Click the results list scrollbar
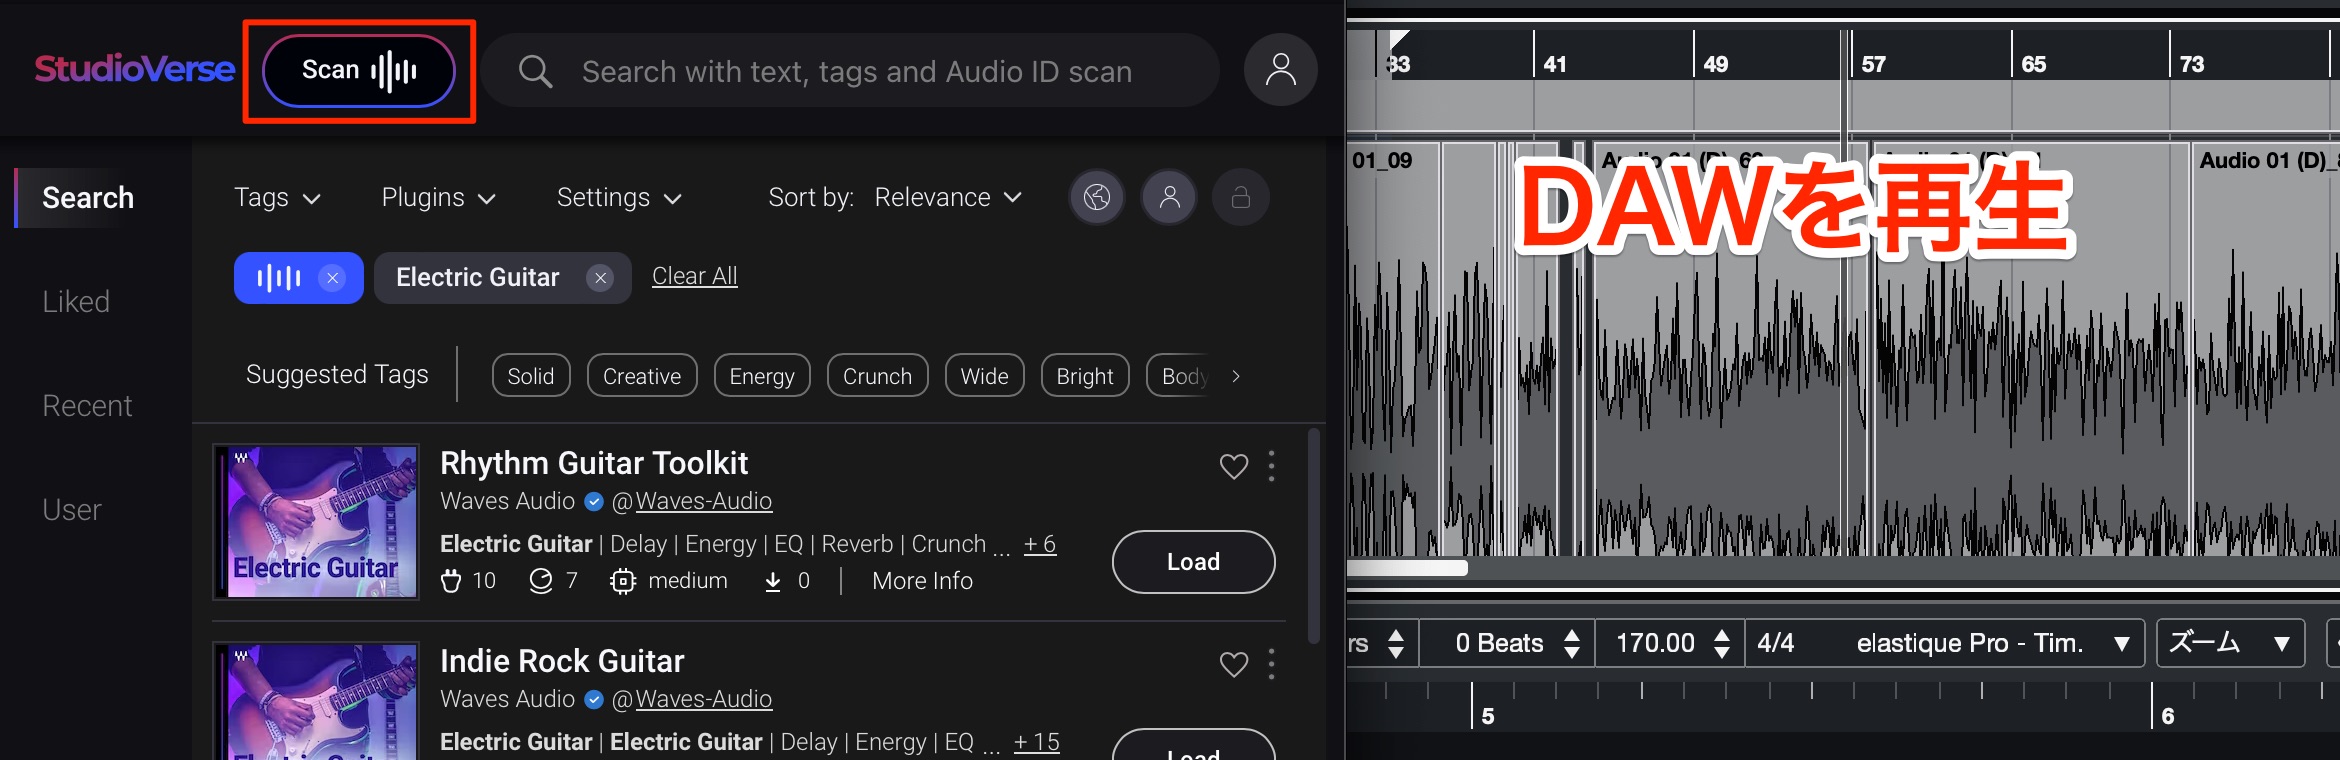Viewport: 2340px width, 760px height. (1314, 536)
